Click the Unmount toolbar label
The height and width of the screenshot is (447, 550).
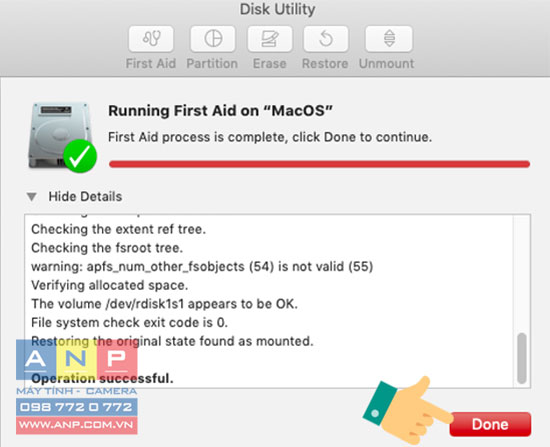click(387, 64)
